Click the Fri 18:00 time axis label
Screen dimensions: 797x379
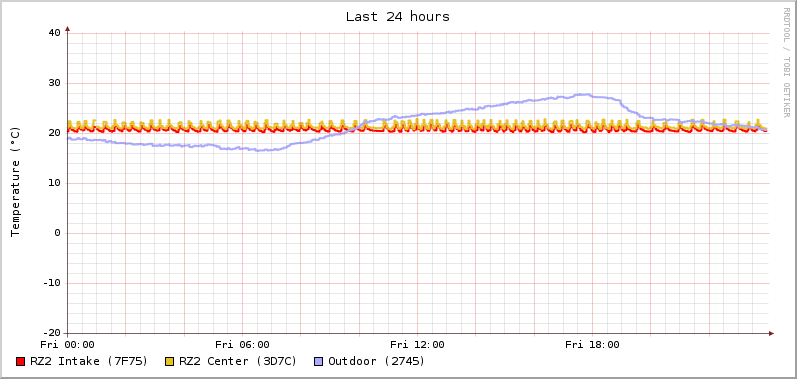592,345
